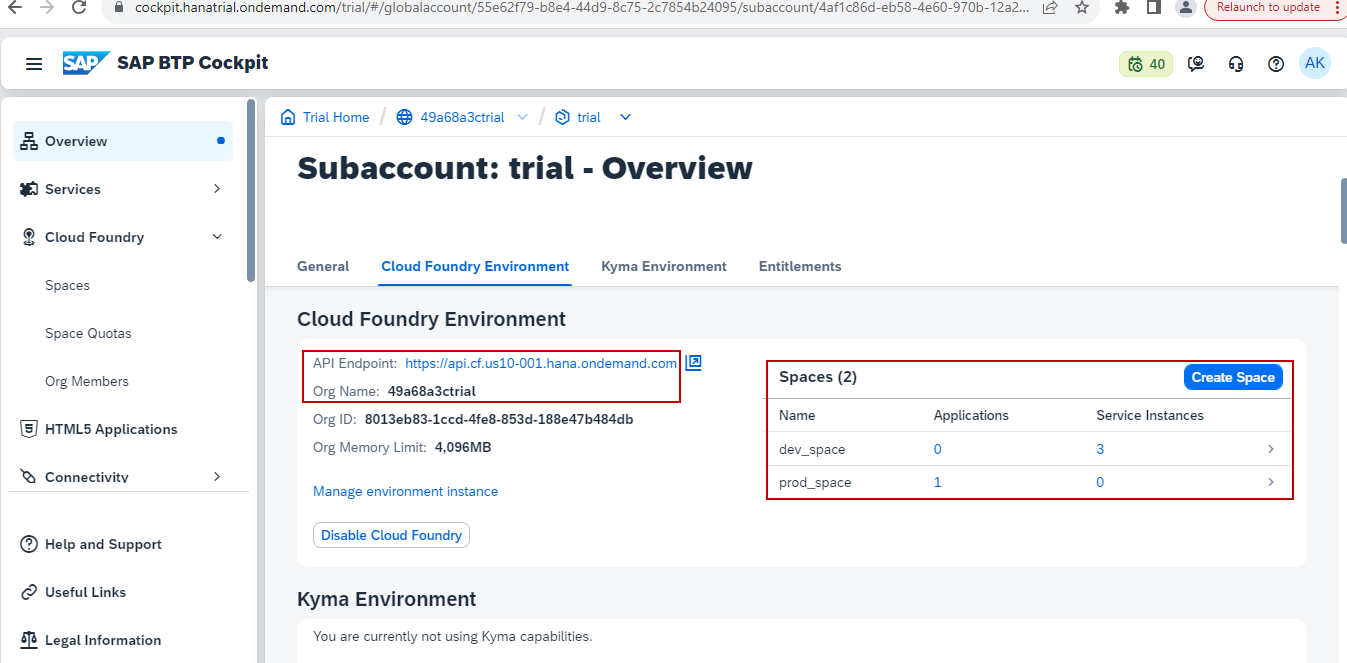Viewport: 1347px width, 663px height.
Task: Select the Org Name value 49a68a3ctrial
Action: click(x=432, y=391)
